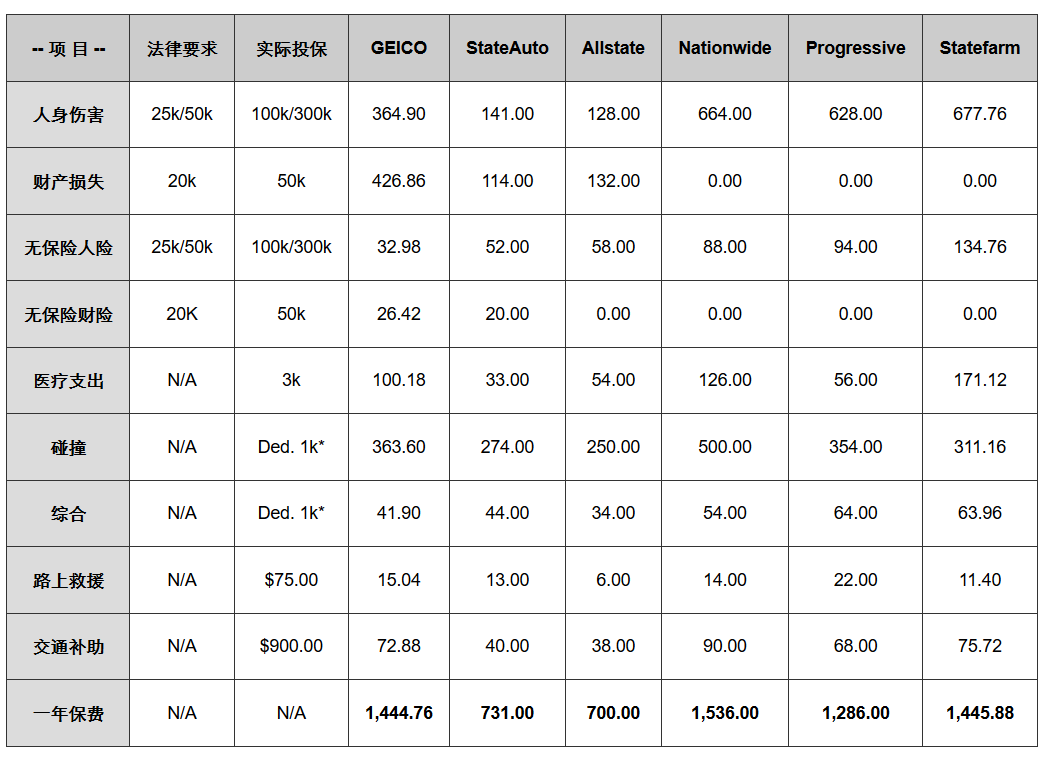Screen dimensions: 1053x763
Task: Select the Nationwide column header
Action: click(724, 48)
